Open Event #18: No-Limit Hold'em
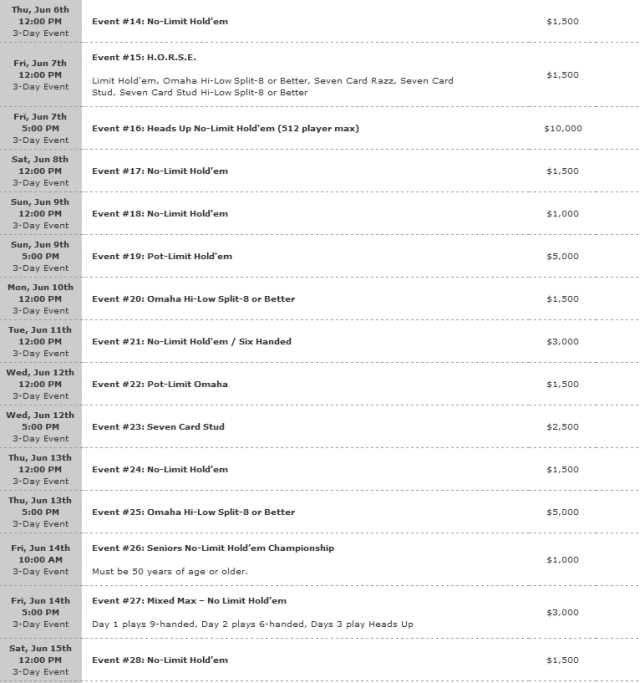Viewport: 640px width, 683px height. (x=160, y=214)
